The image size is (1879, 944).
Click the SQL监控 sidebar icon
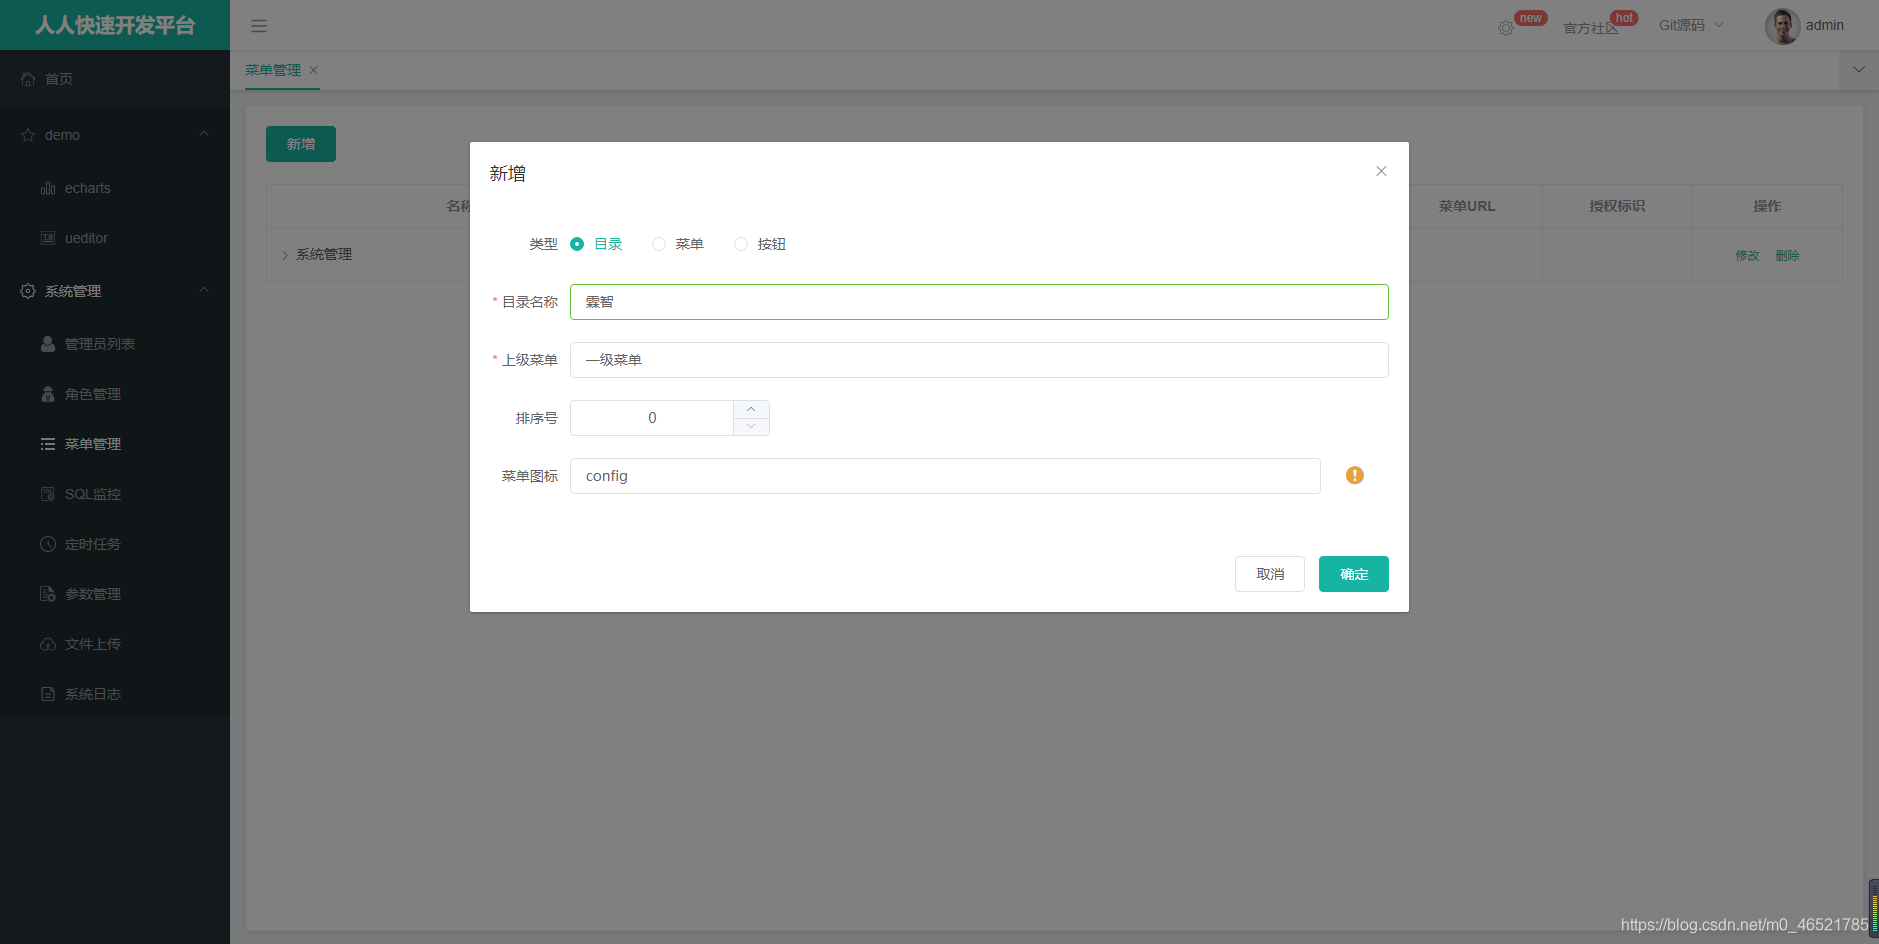click(x=47, y=493)
